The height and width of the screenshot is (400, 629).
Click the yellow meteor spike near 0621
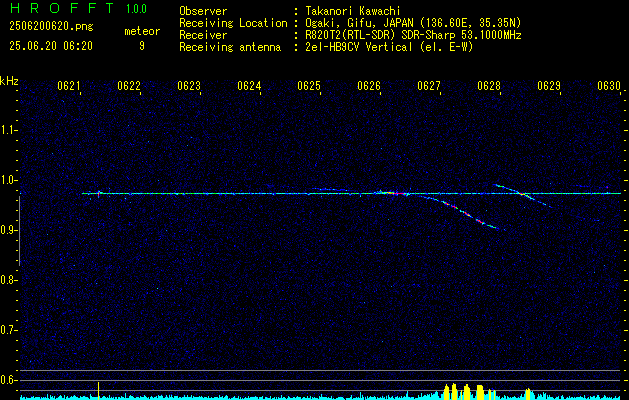coord(98,390)
